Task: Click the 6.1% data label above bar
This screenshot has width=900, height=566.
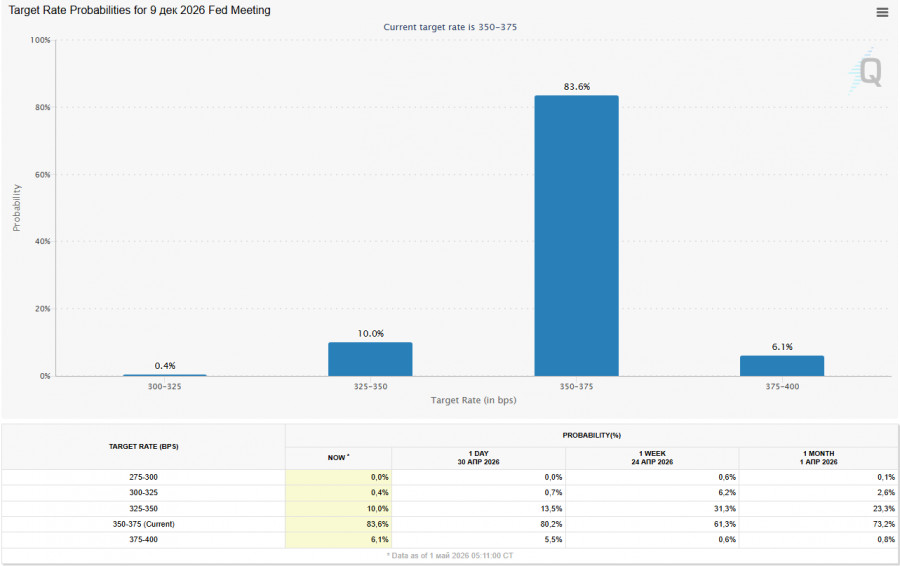Action: pos(782,347)
